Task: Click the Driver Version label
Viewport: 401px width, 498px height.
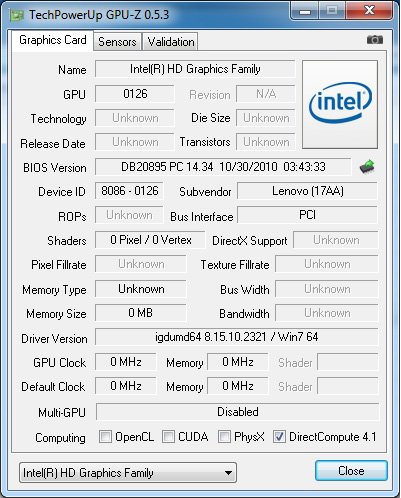Action: [x=54, y=339]
